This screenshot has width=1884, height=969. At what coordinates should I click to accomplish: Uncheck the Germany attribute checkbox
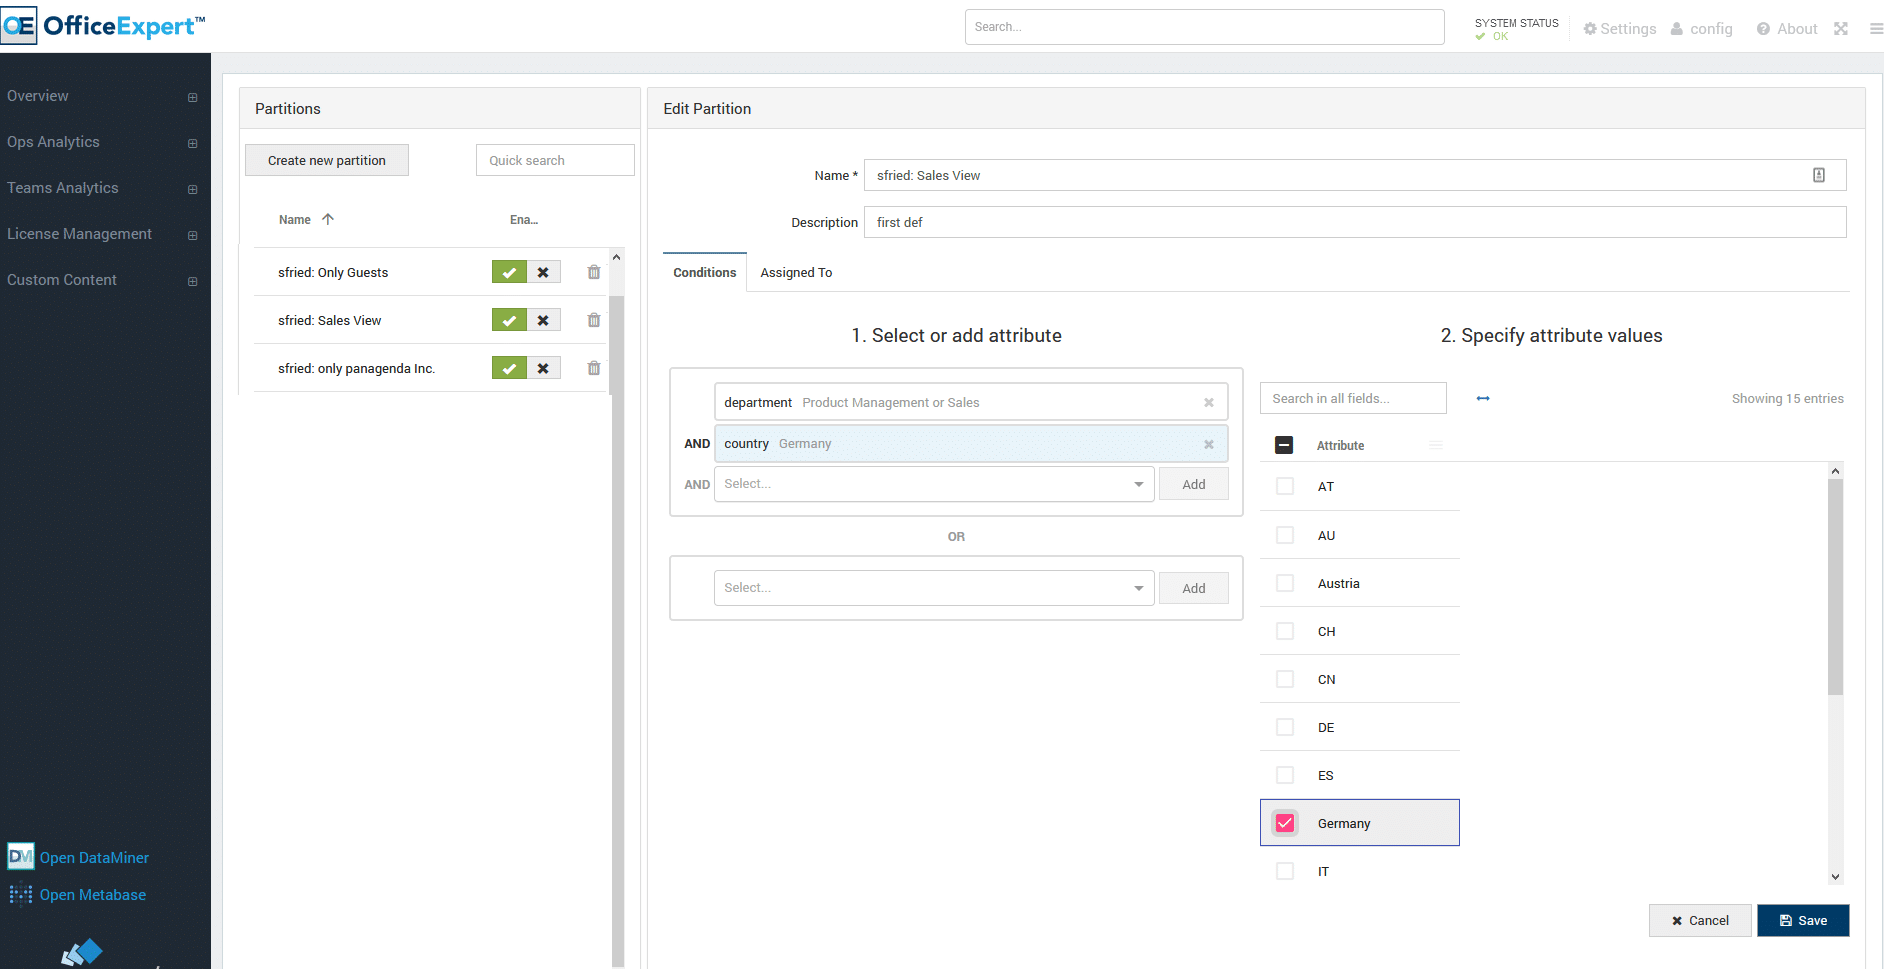coord(1285,823)
